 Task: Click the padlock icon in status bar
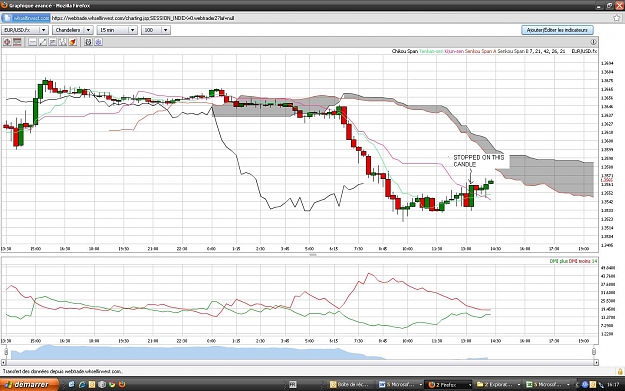(620, 371)
